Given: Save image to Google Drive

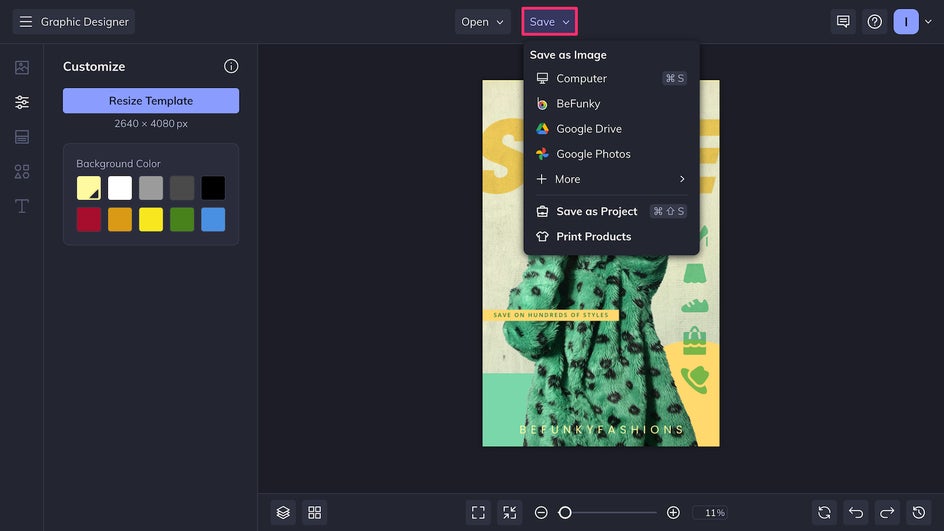Looking at the screenshot, I should point(611,129).
